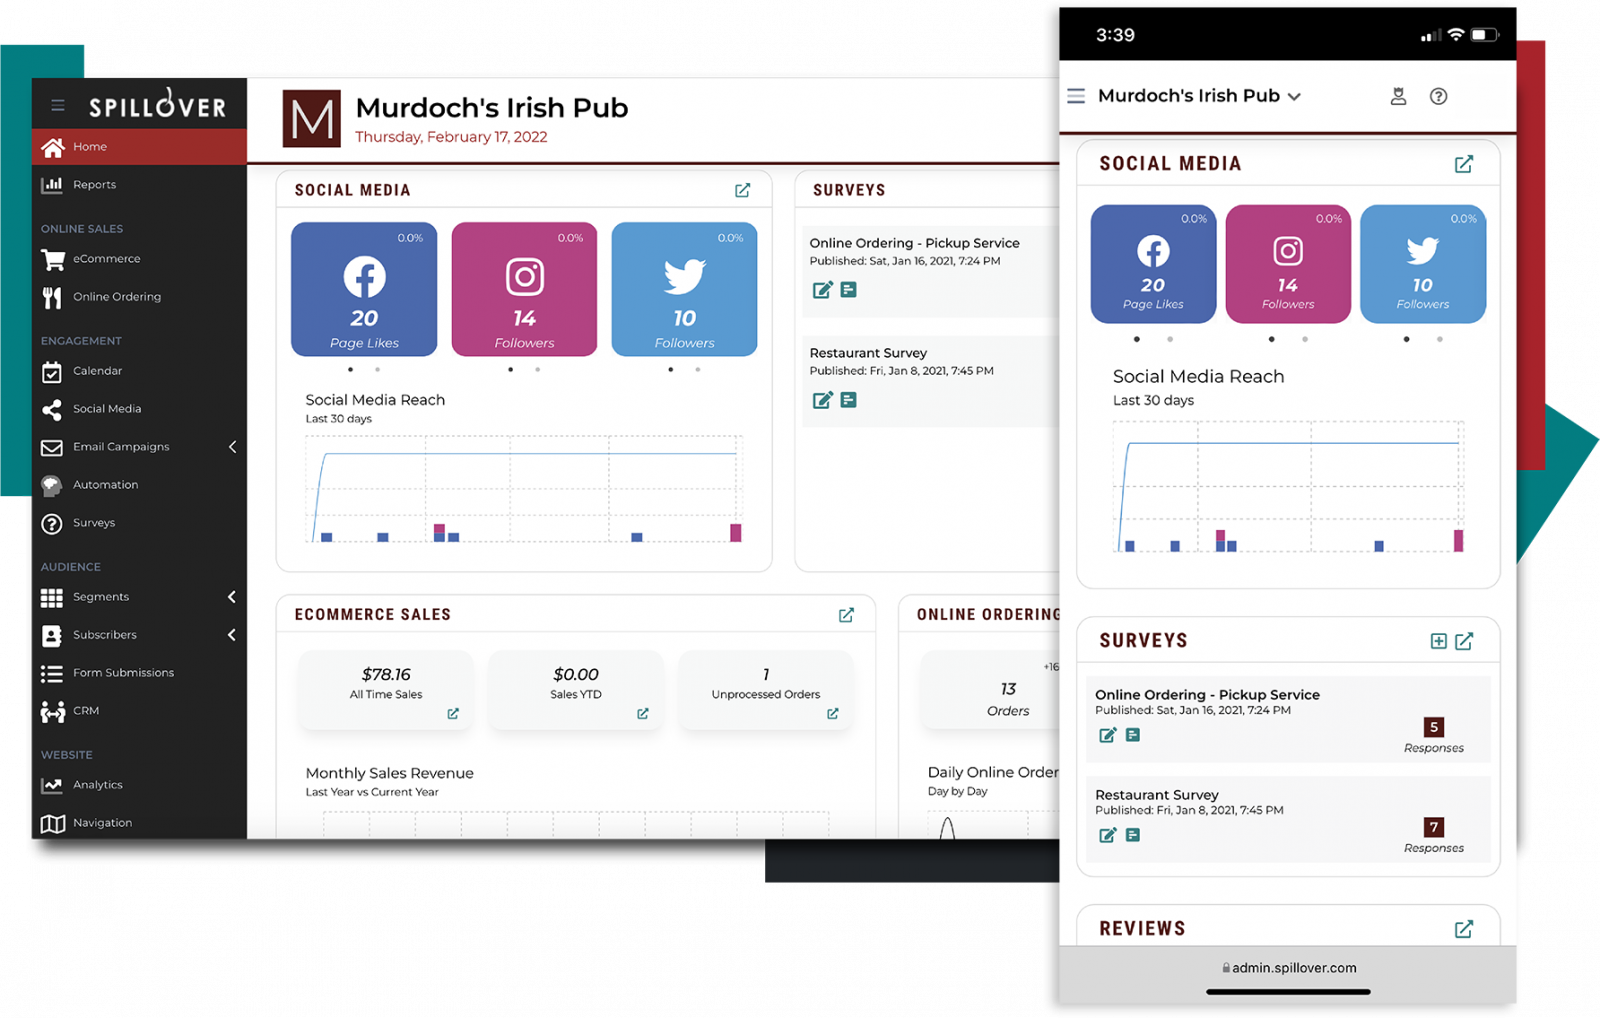Viewport: 1600px width, 1018px height.
Task: Expand the Email Campaigns chevron
Action: [232, 446]
